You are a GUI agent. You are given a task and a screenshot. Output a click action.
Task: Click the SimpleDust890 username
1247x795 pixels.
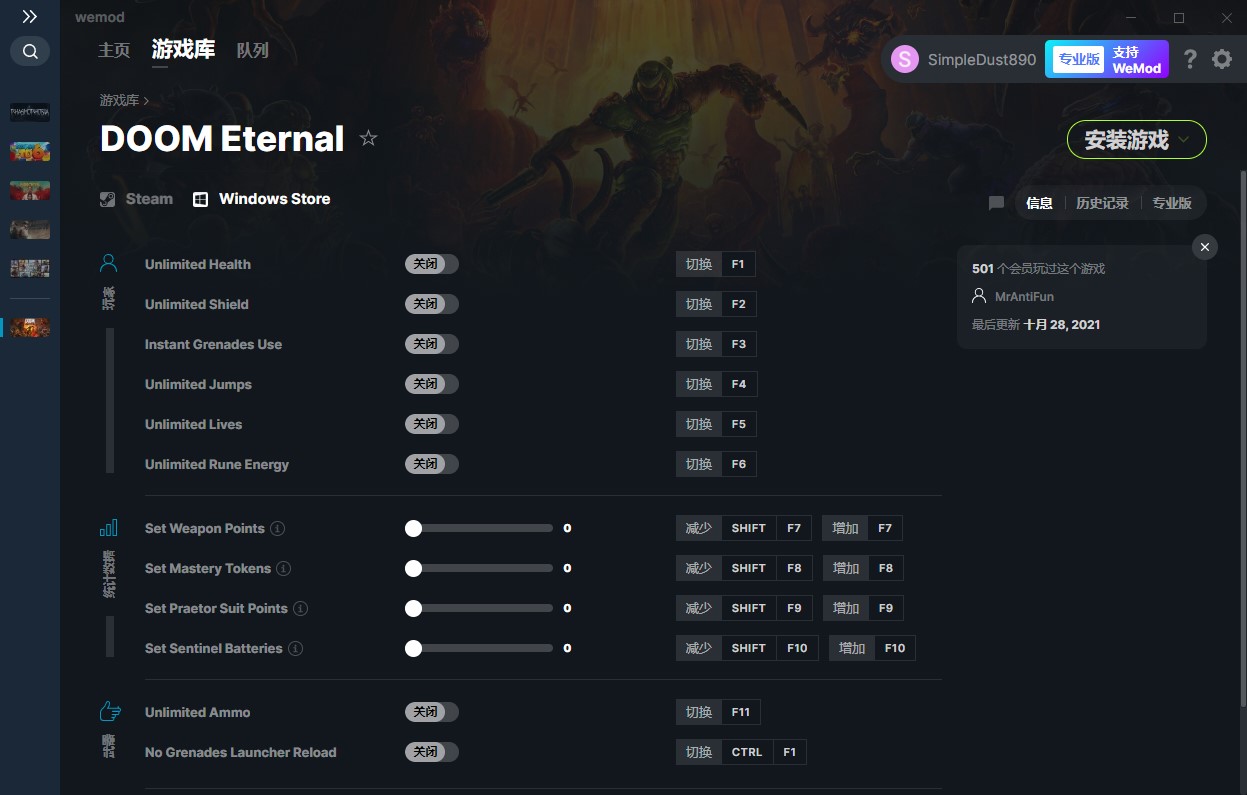tap(982, 59)
